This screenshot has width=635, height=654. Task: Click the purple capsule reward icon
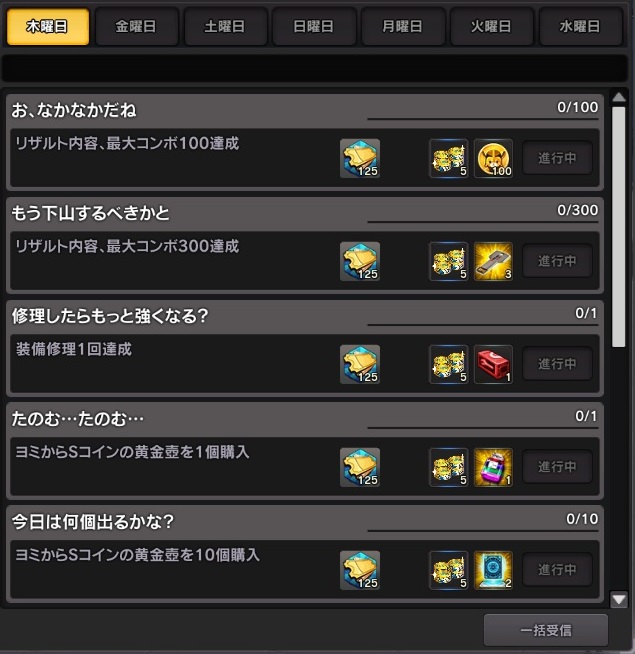[x=493, y=468]
